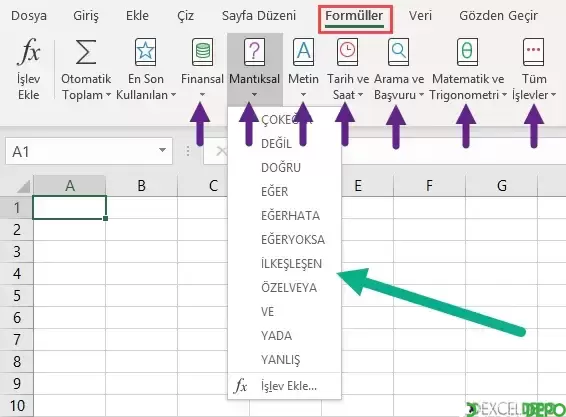
Task: Choose EĞER from the Mantıksal list
Action: (275, 191)
